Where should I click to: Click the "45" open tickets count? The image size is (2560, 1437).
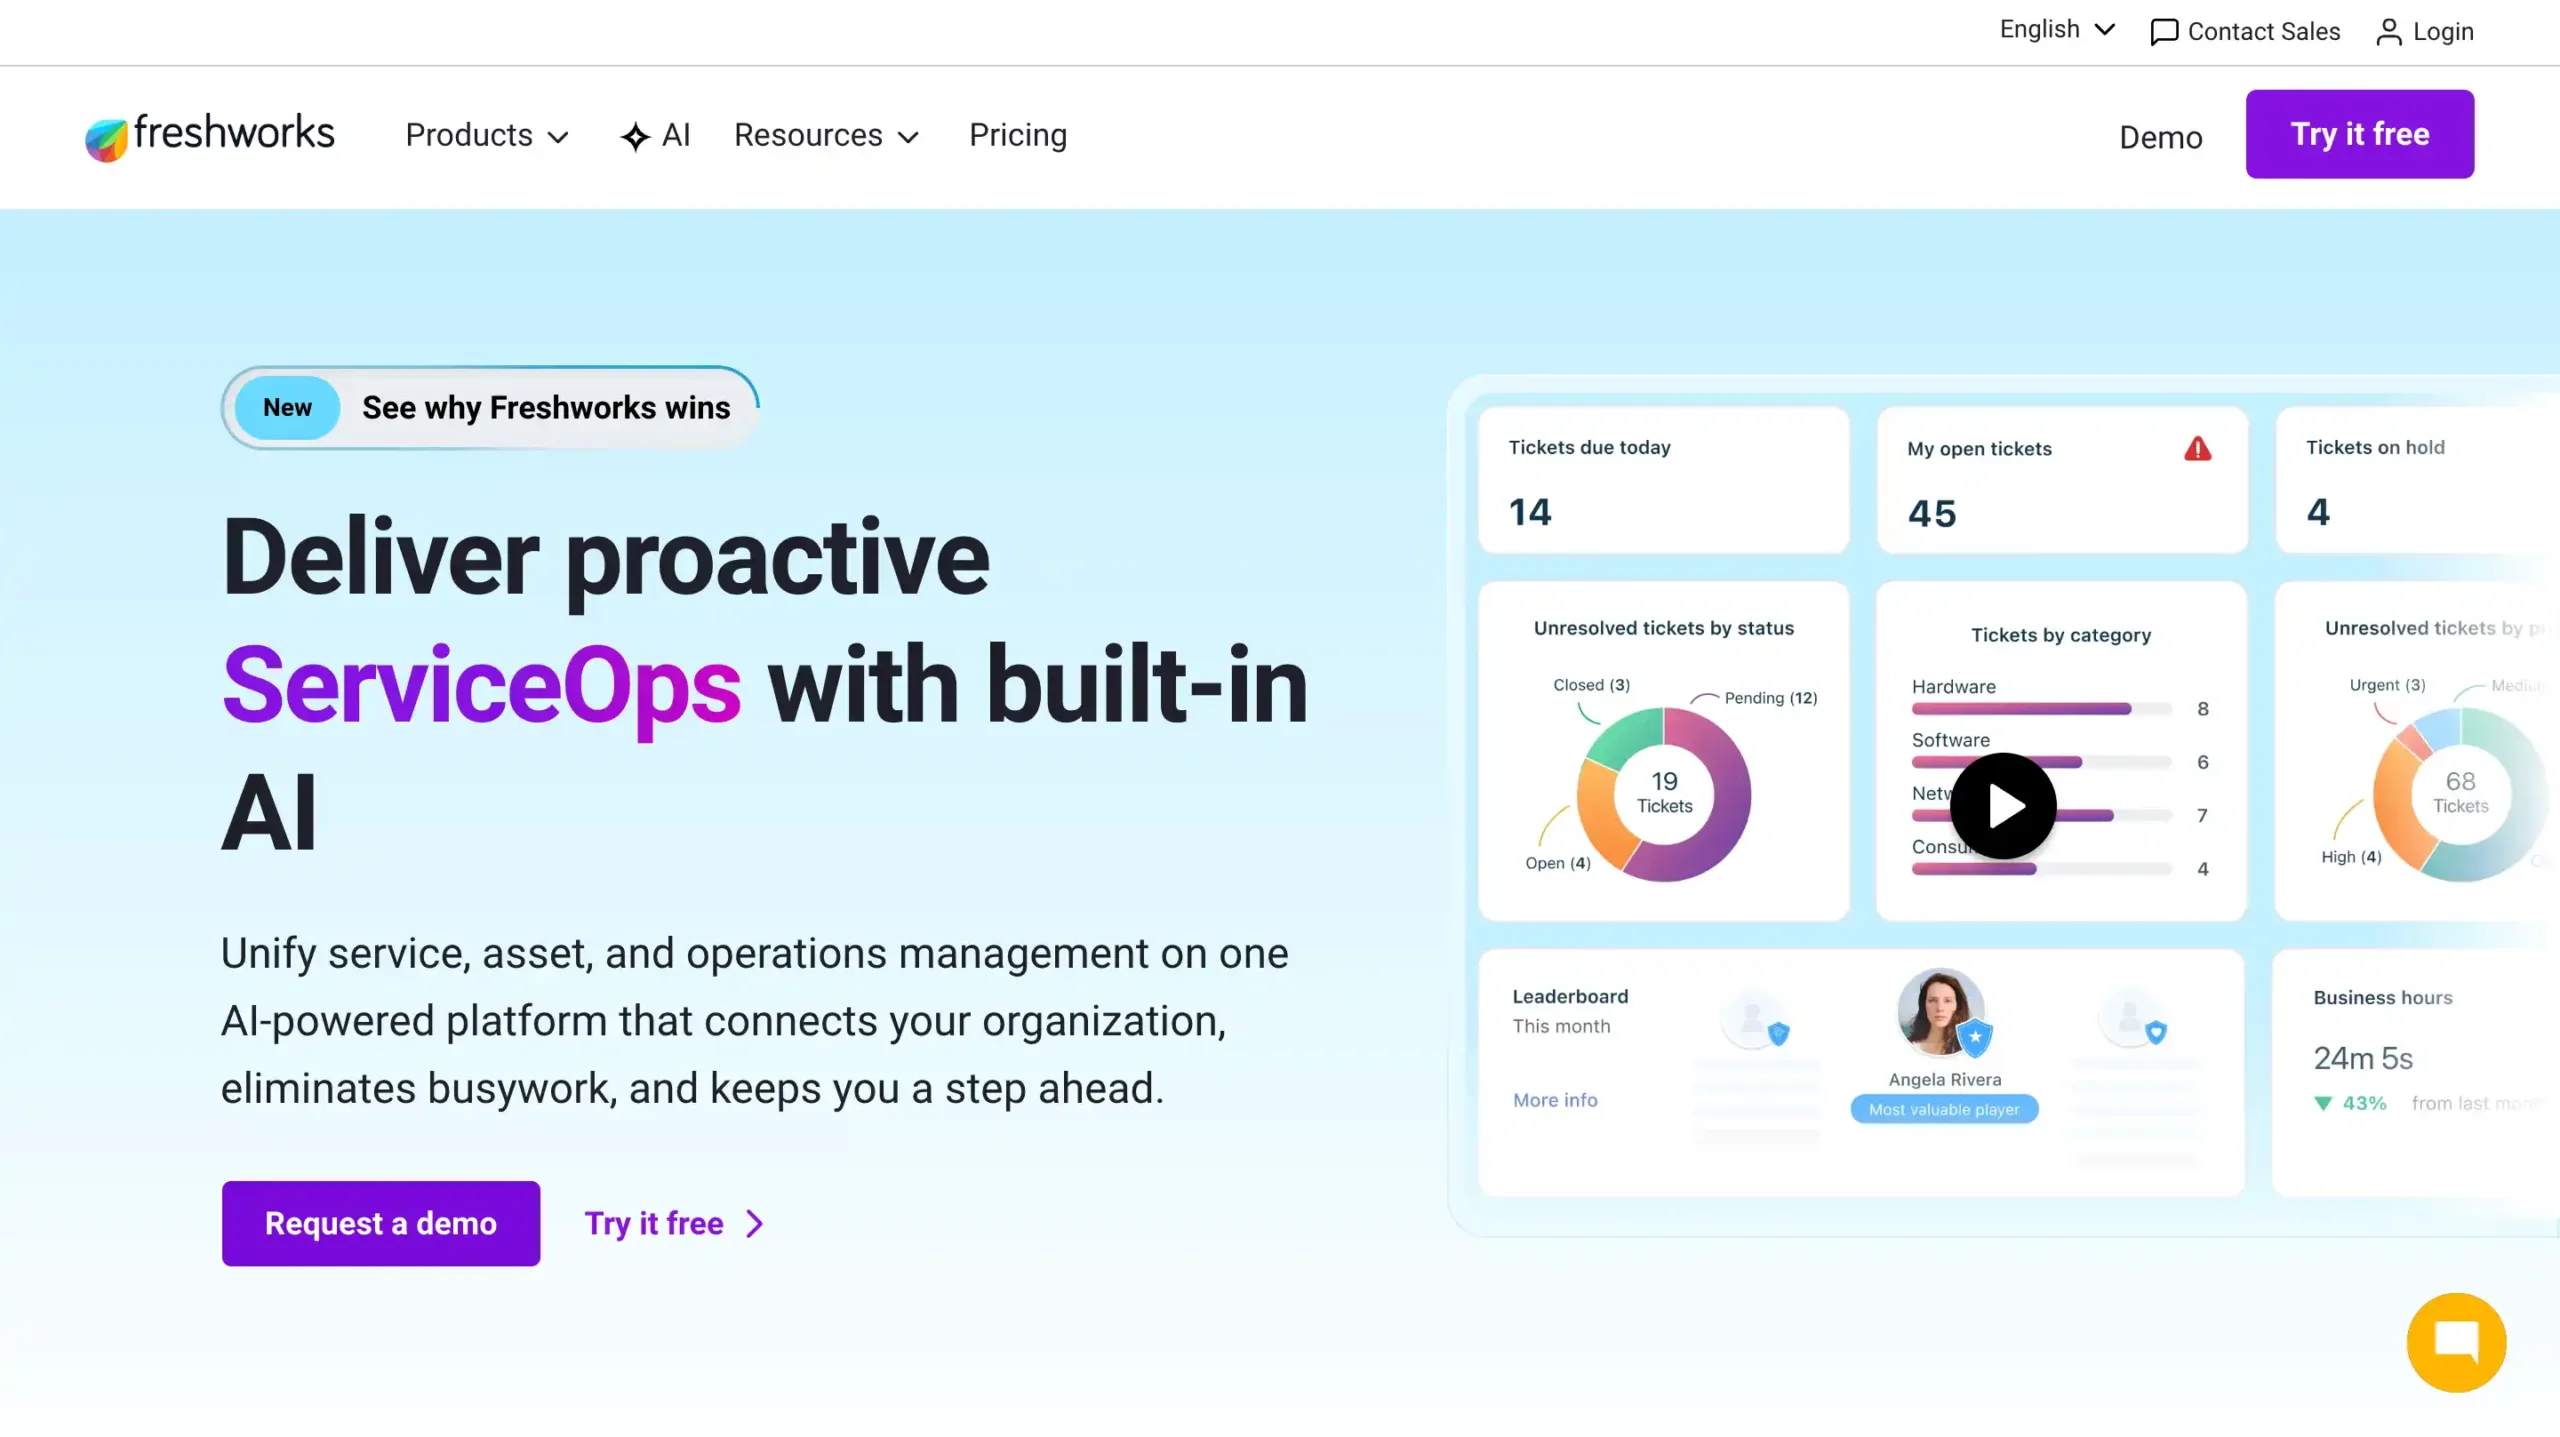[1932, 514]
